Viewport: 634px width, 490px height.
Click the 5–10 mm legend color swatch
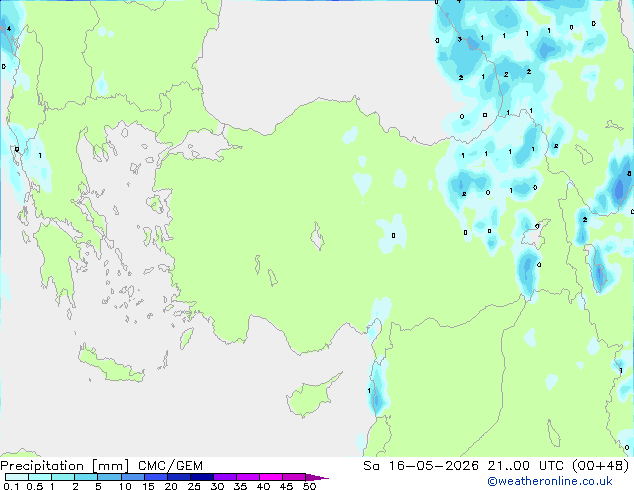(109, 477)
